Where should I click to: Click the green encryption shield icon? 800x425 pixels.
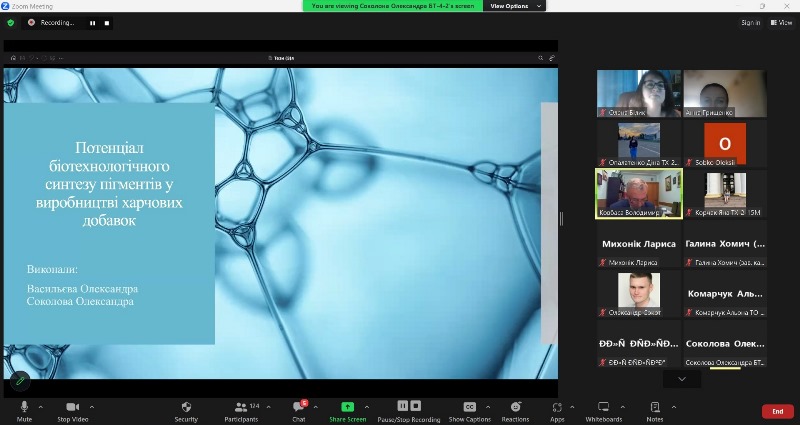pos(11,22)
